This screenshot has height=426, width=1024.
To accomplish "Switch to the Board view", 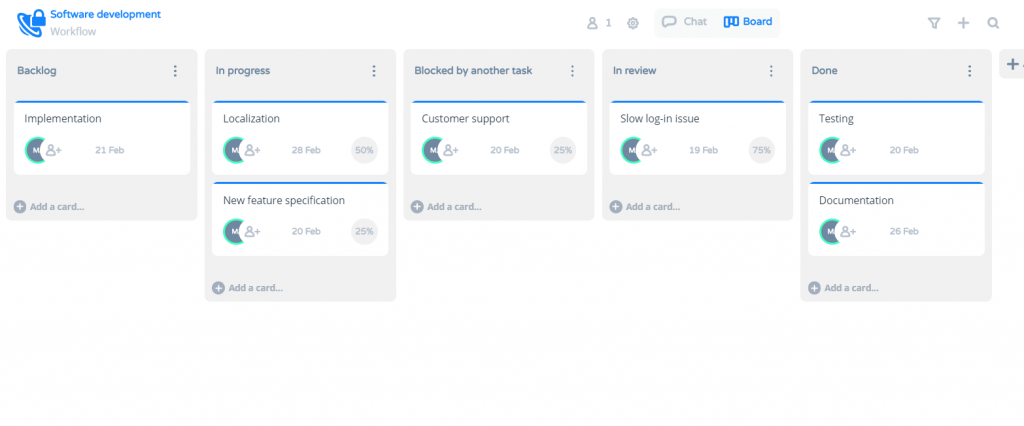I will 749,22.
